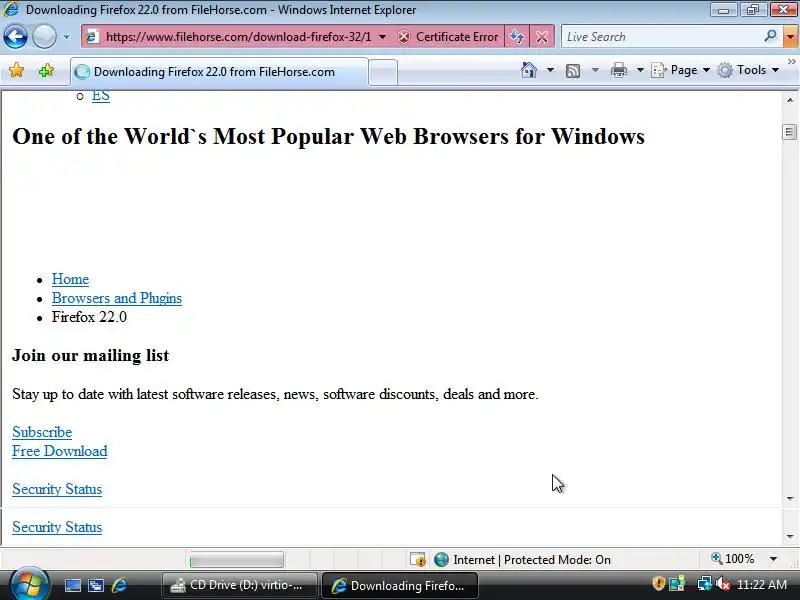Click Switch between windows quick launch icon
The image size is (800, 600).
[96, 585]
